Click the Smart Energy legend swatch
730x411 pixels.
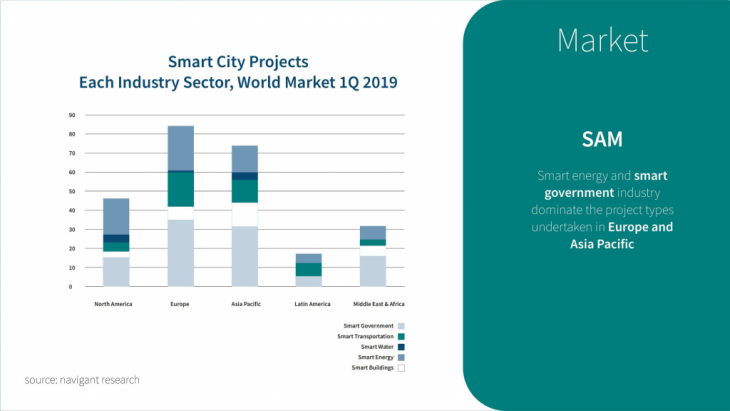pos(401,357)
